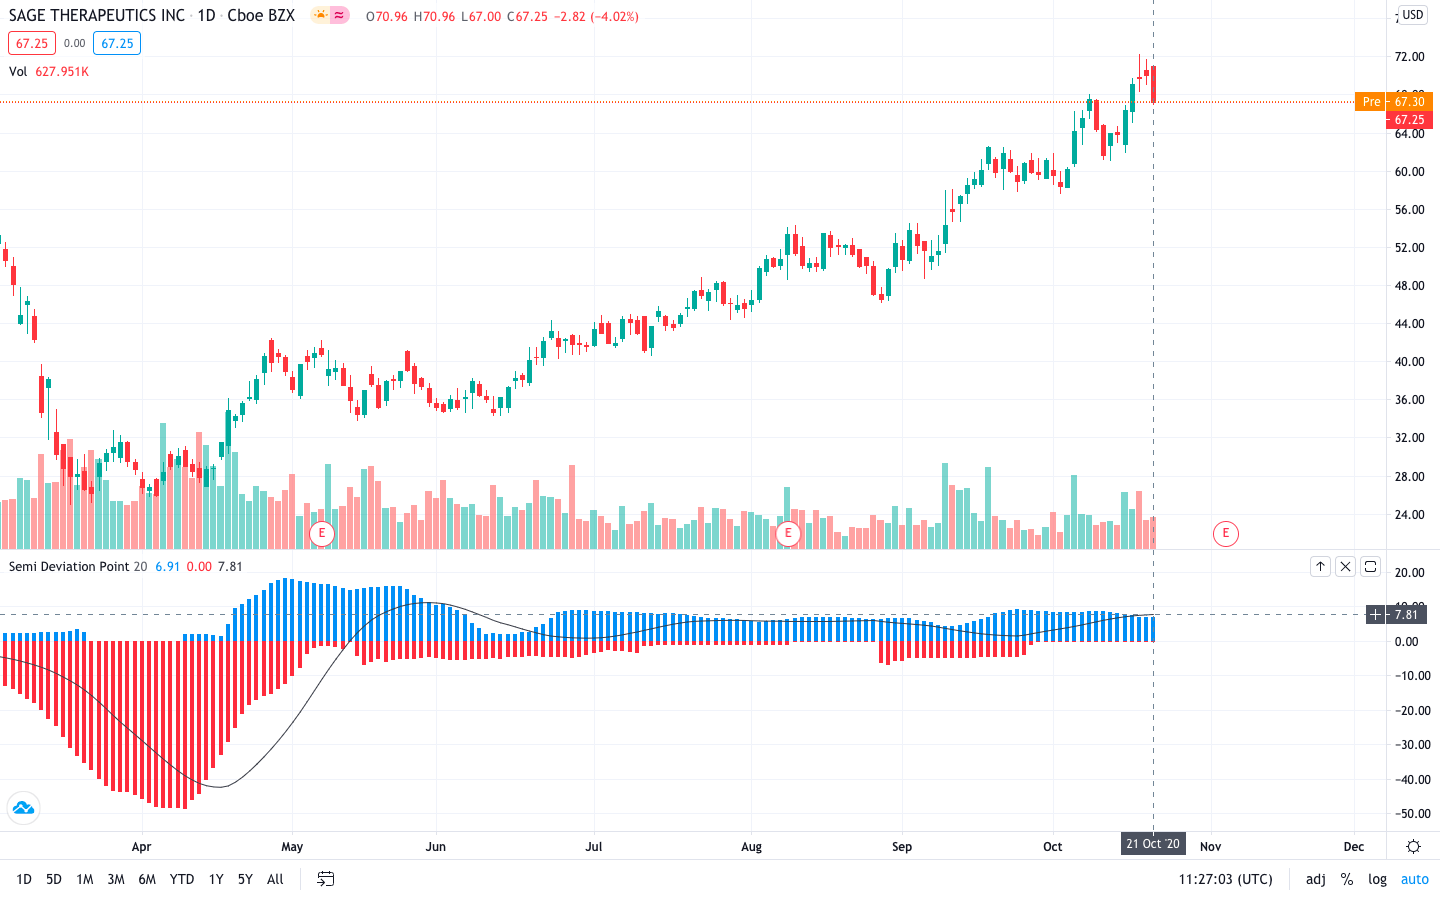Screen dimensions: 1440x898
Task: Click the red 67.25 last price label
Action: coord(1409,119)
